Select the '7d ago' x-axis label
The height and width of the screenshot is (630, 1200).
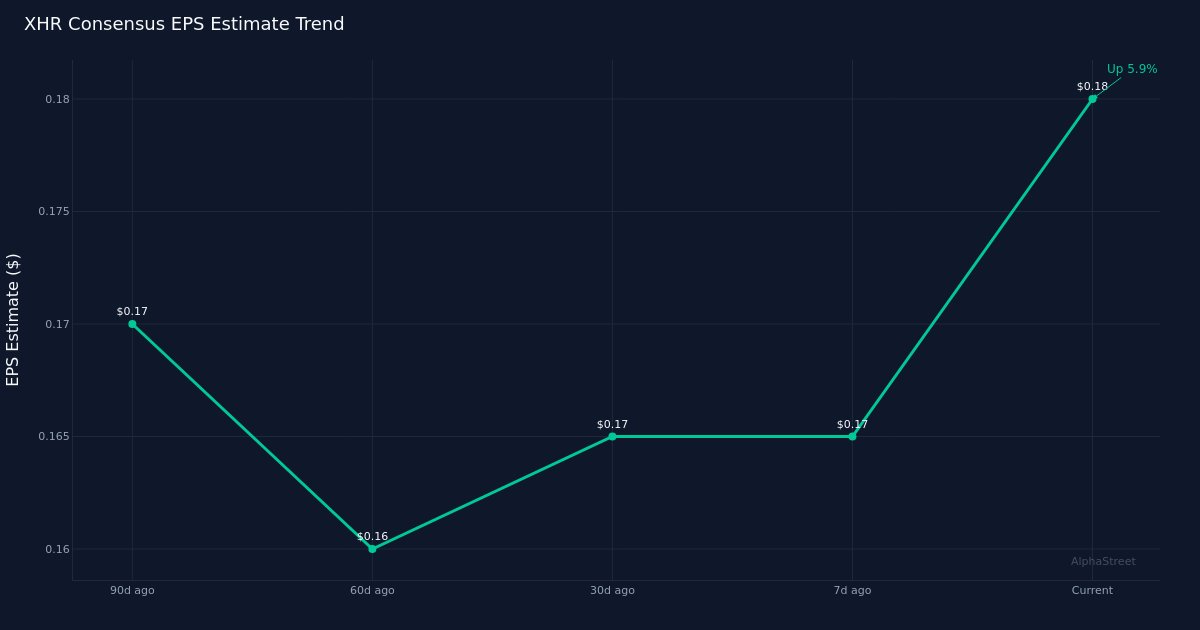pyautogui.click(x=852, y=591)
